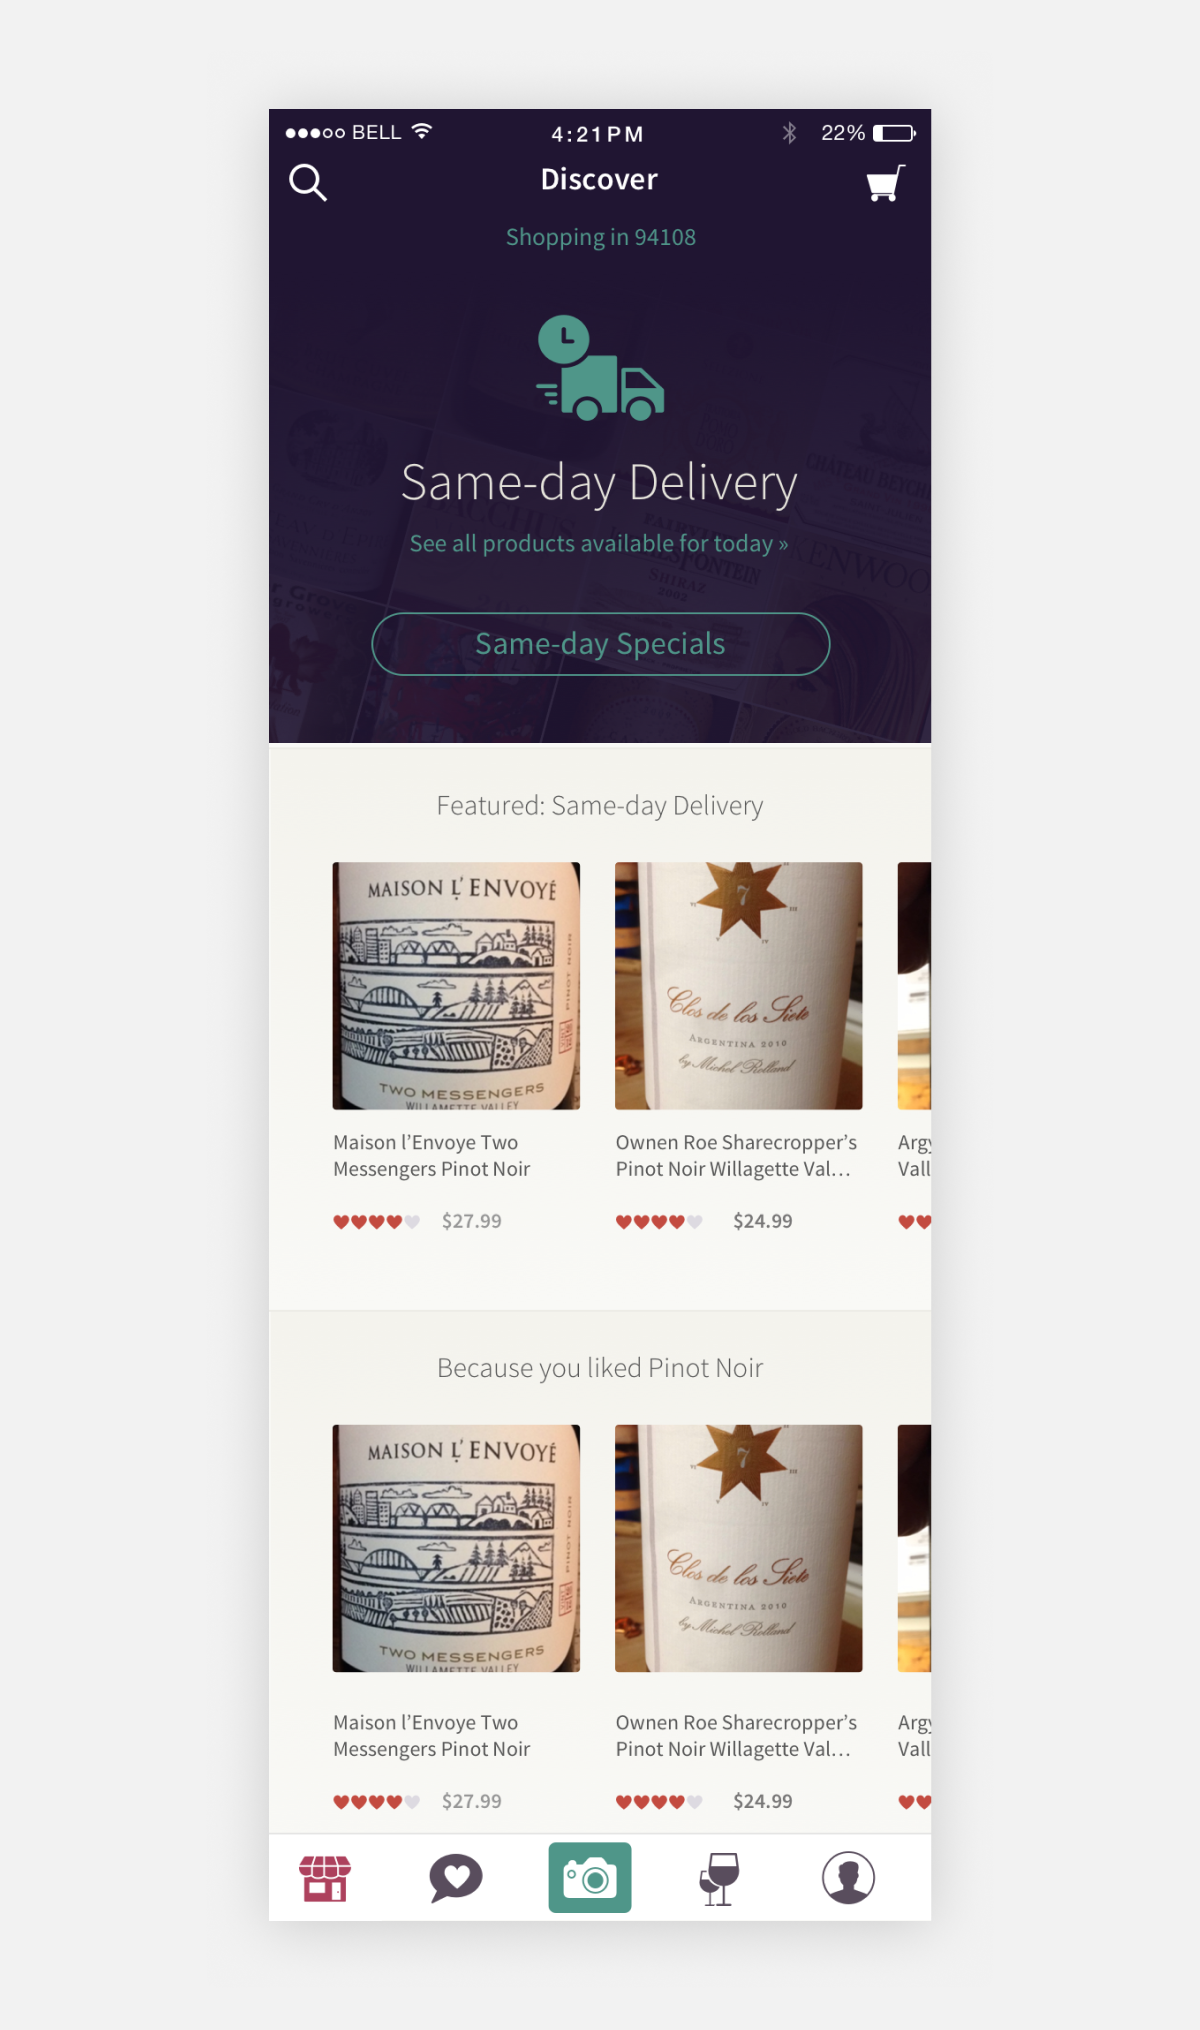1200x2030 pixels.
Task: Open Clos de los Siete thumbnail in Featured
Action: pos(738,985)
